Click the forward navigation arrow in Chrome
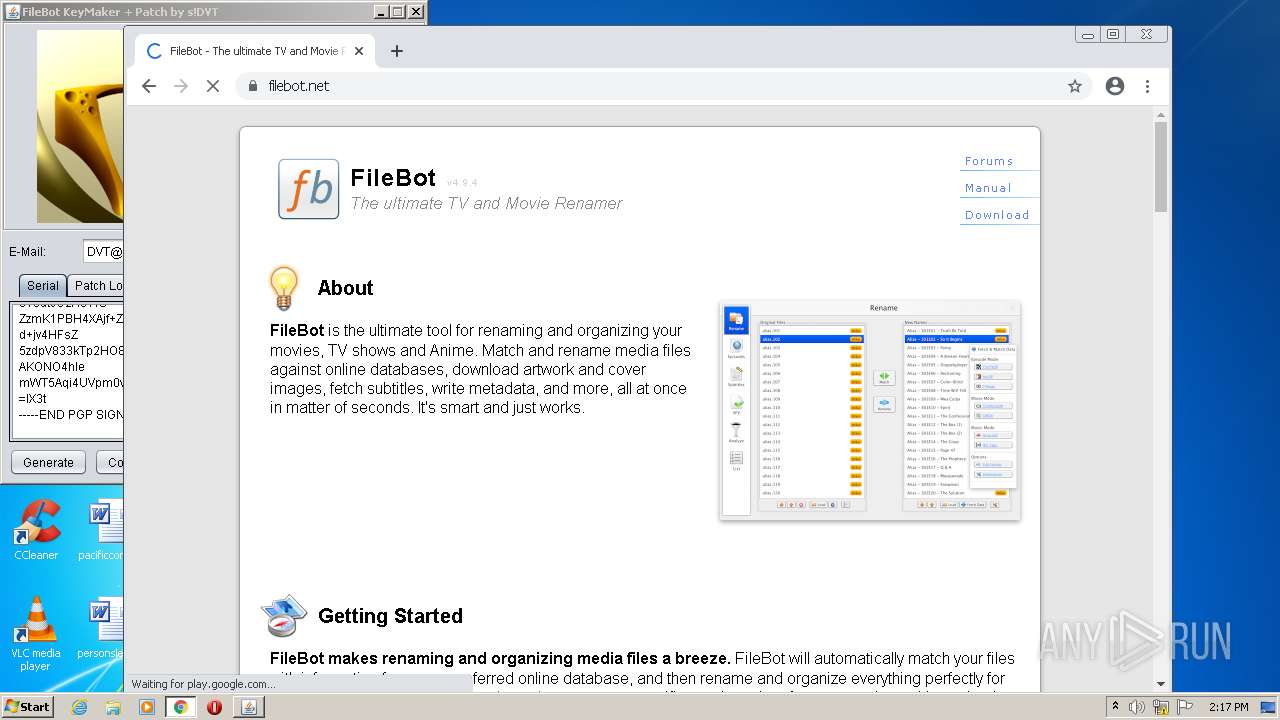Image resolution: width=1280 pixels, height=720 pixels. coord(181,86)
